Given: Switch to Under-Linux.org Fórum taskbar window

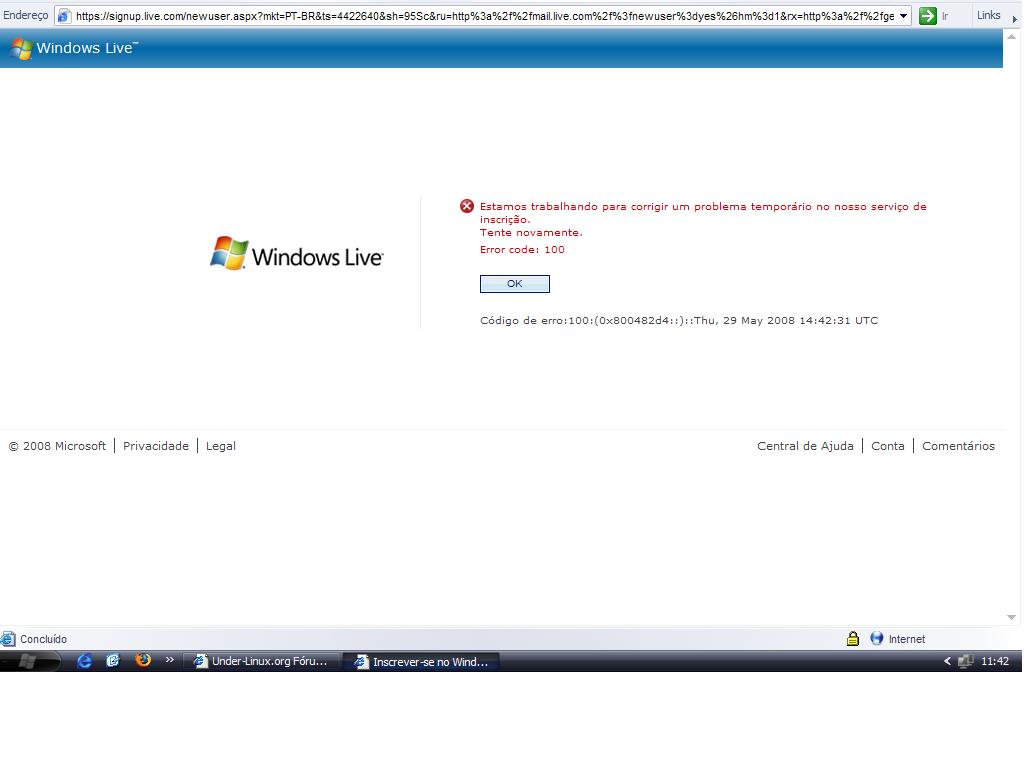Looking at the screenshot, I should [x=261, y=662].
